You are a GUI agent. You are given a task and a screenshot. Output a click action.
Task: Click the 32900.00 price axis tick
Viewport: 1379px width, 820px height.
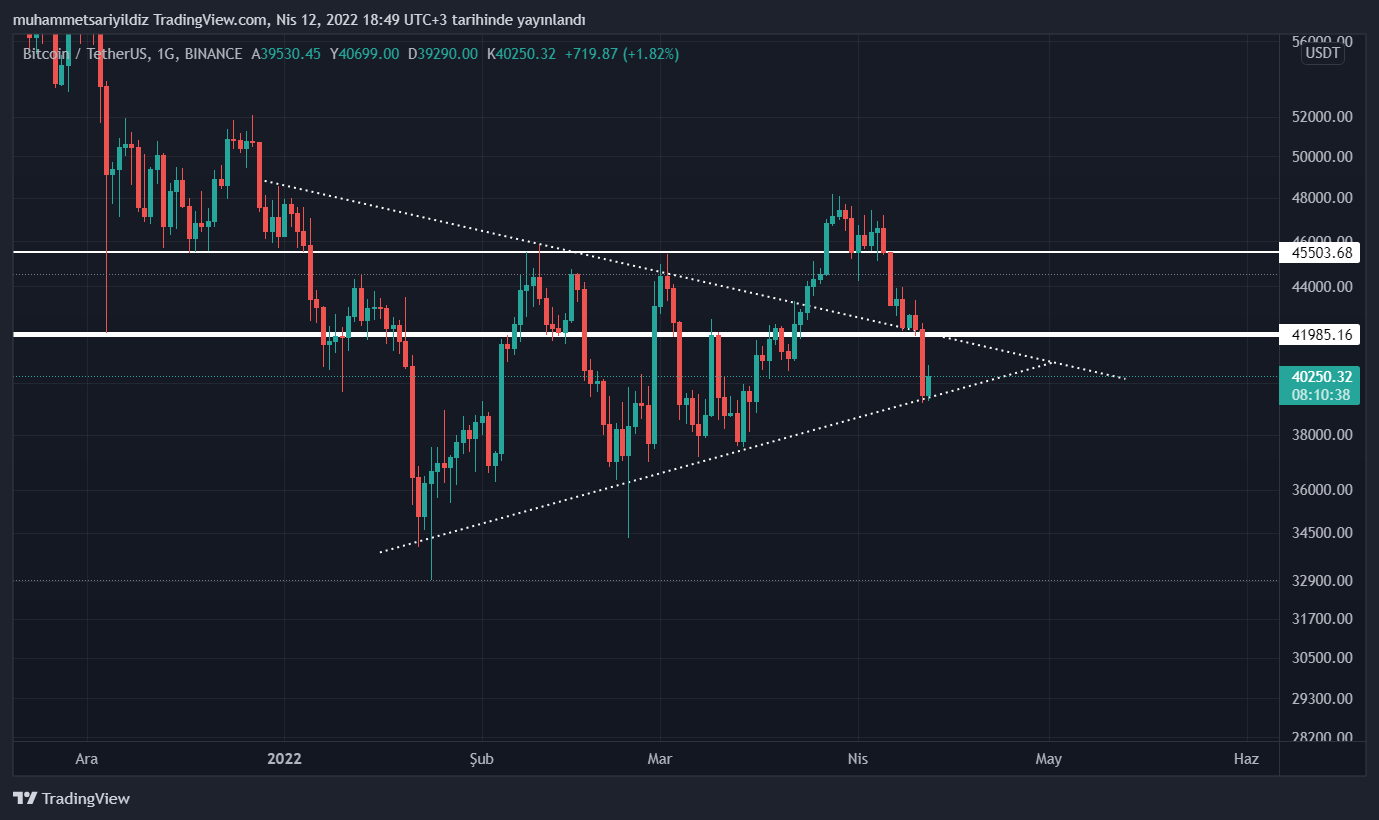(x=1322, y=581)
